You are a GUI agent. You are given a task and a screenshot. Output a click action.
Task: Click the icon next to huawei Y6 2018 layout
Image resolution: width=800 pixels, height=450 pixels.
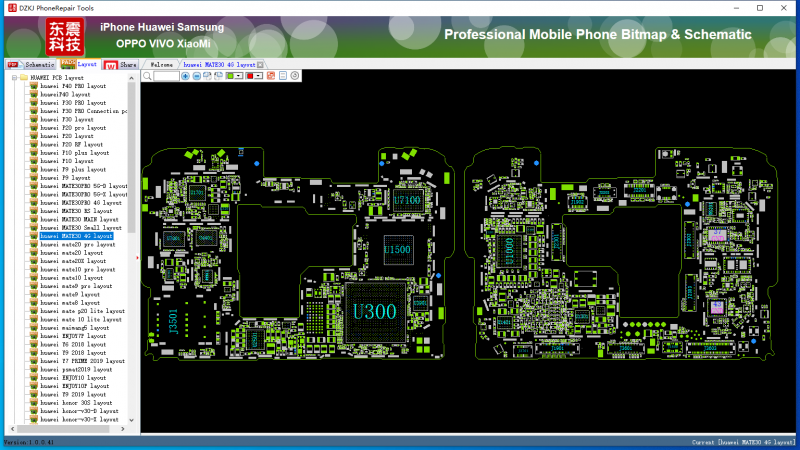(x=34, y=344)
